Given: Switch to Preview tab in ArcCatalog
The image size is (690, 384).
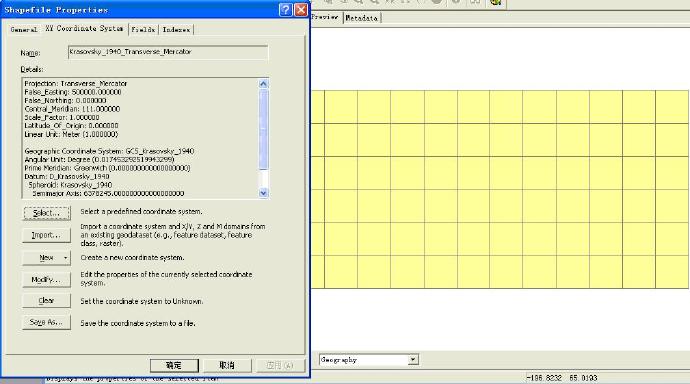Looking at the screenshot, I should (326, 17).
